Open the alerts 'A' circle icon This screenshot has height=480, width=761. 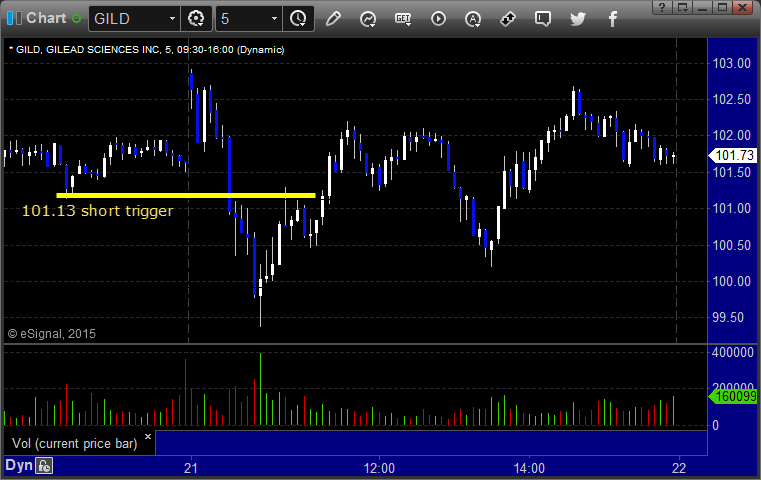(473, 19)
